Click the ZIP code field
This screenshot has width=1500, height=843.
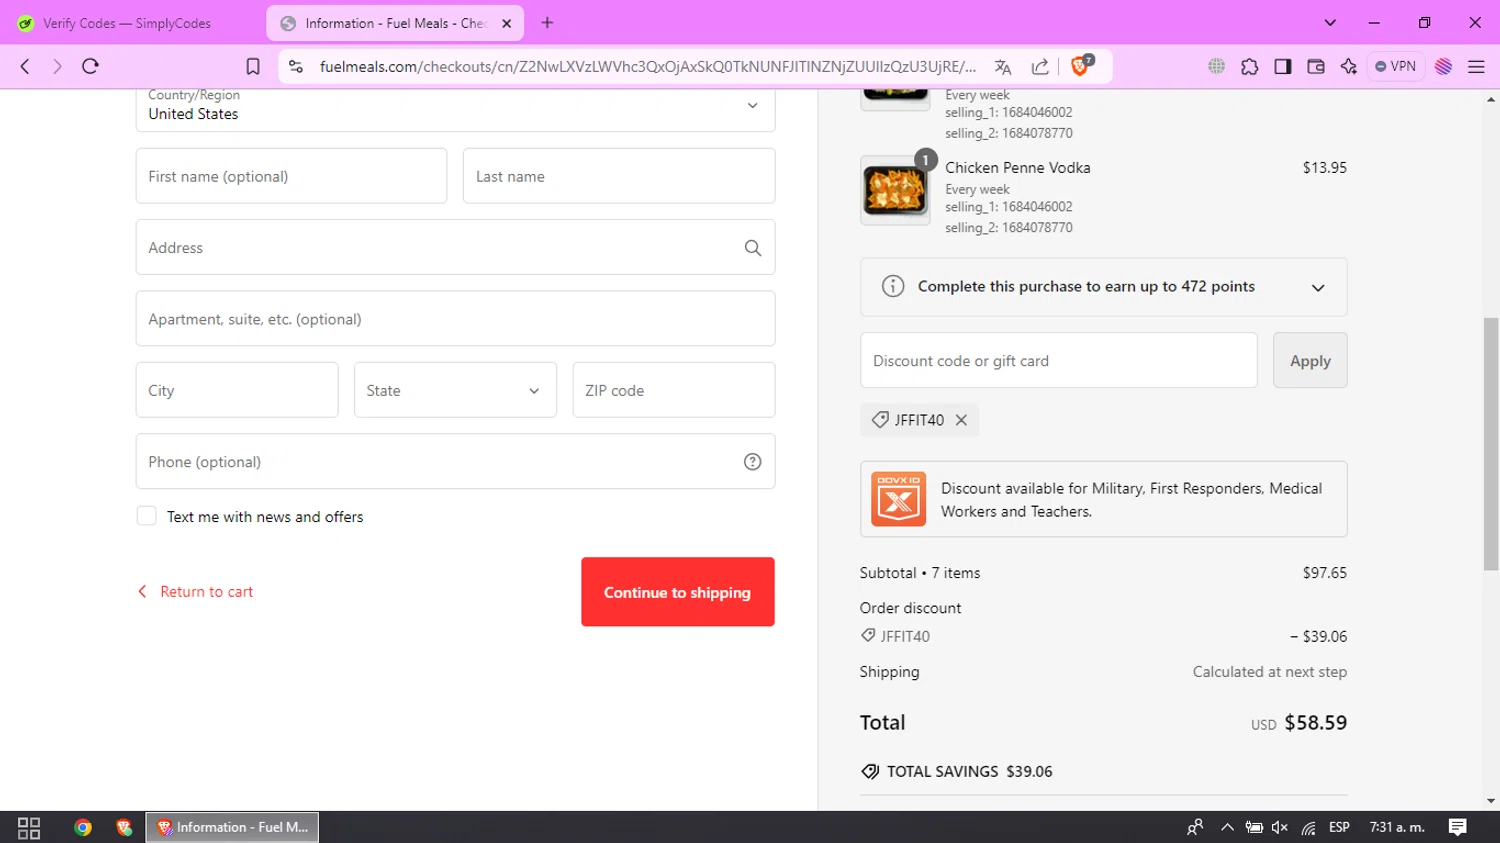coord(673,390)
